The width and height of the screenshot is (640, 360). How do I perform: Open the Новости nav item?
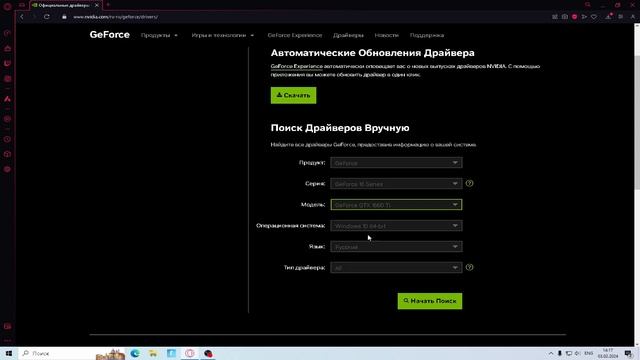tap(386, 36)
